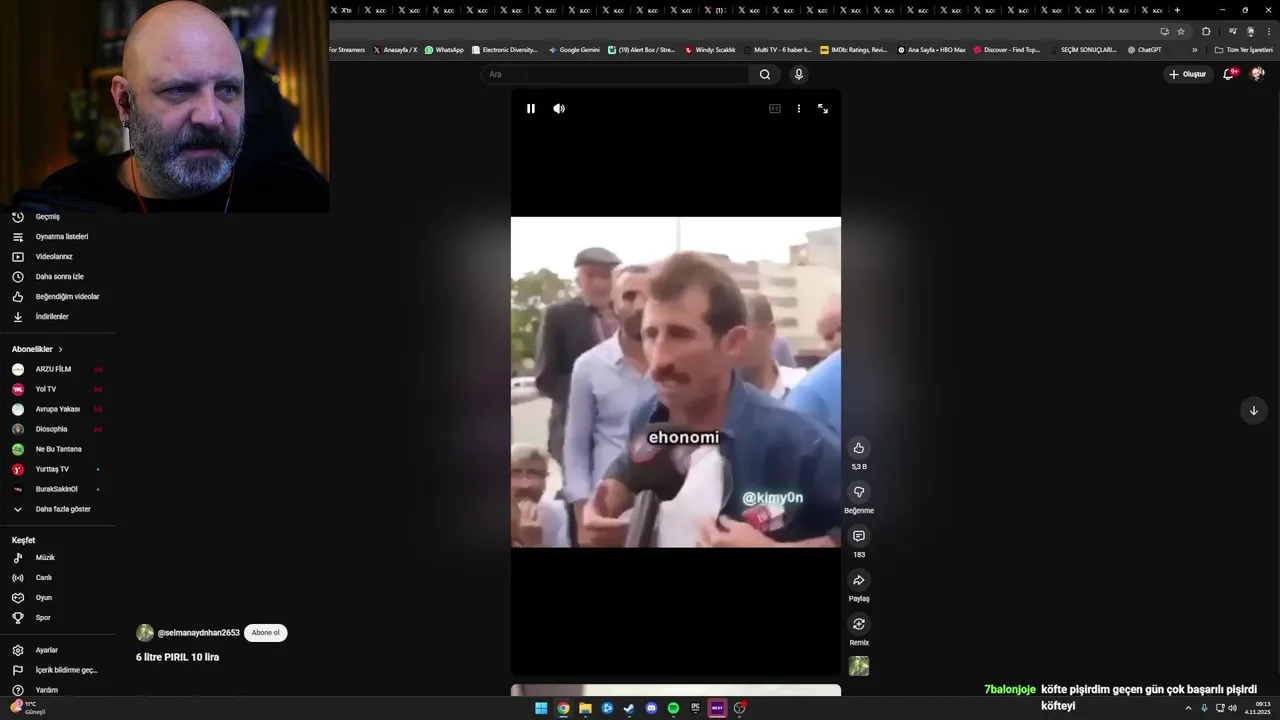
Task: Open Spor under Keşfet
Action: (43, 618)
